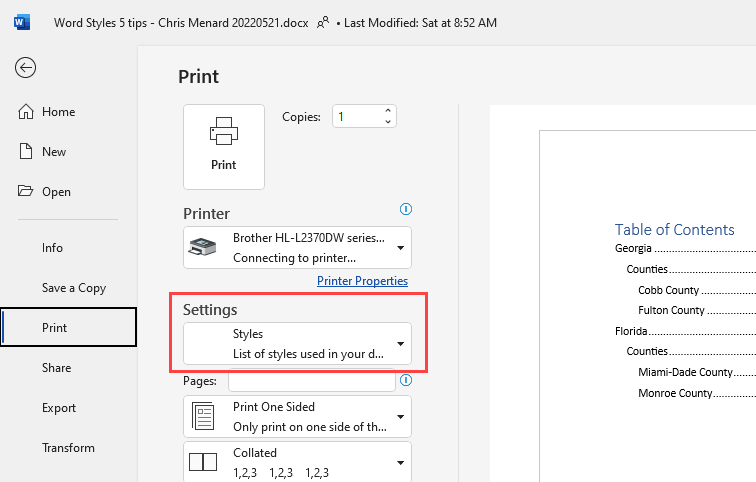Click the Fulton County entry in preview
756x482 pixels.
tap(671, 310)
